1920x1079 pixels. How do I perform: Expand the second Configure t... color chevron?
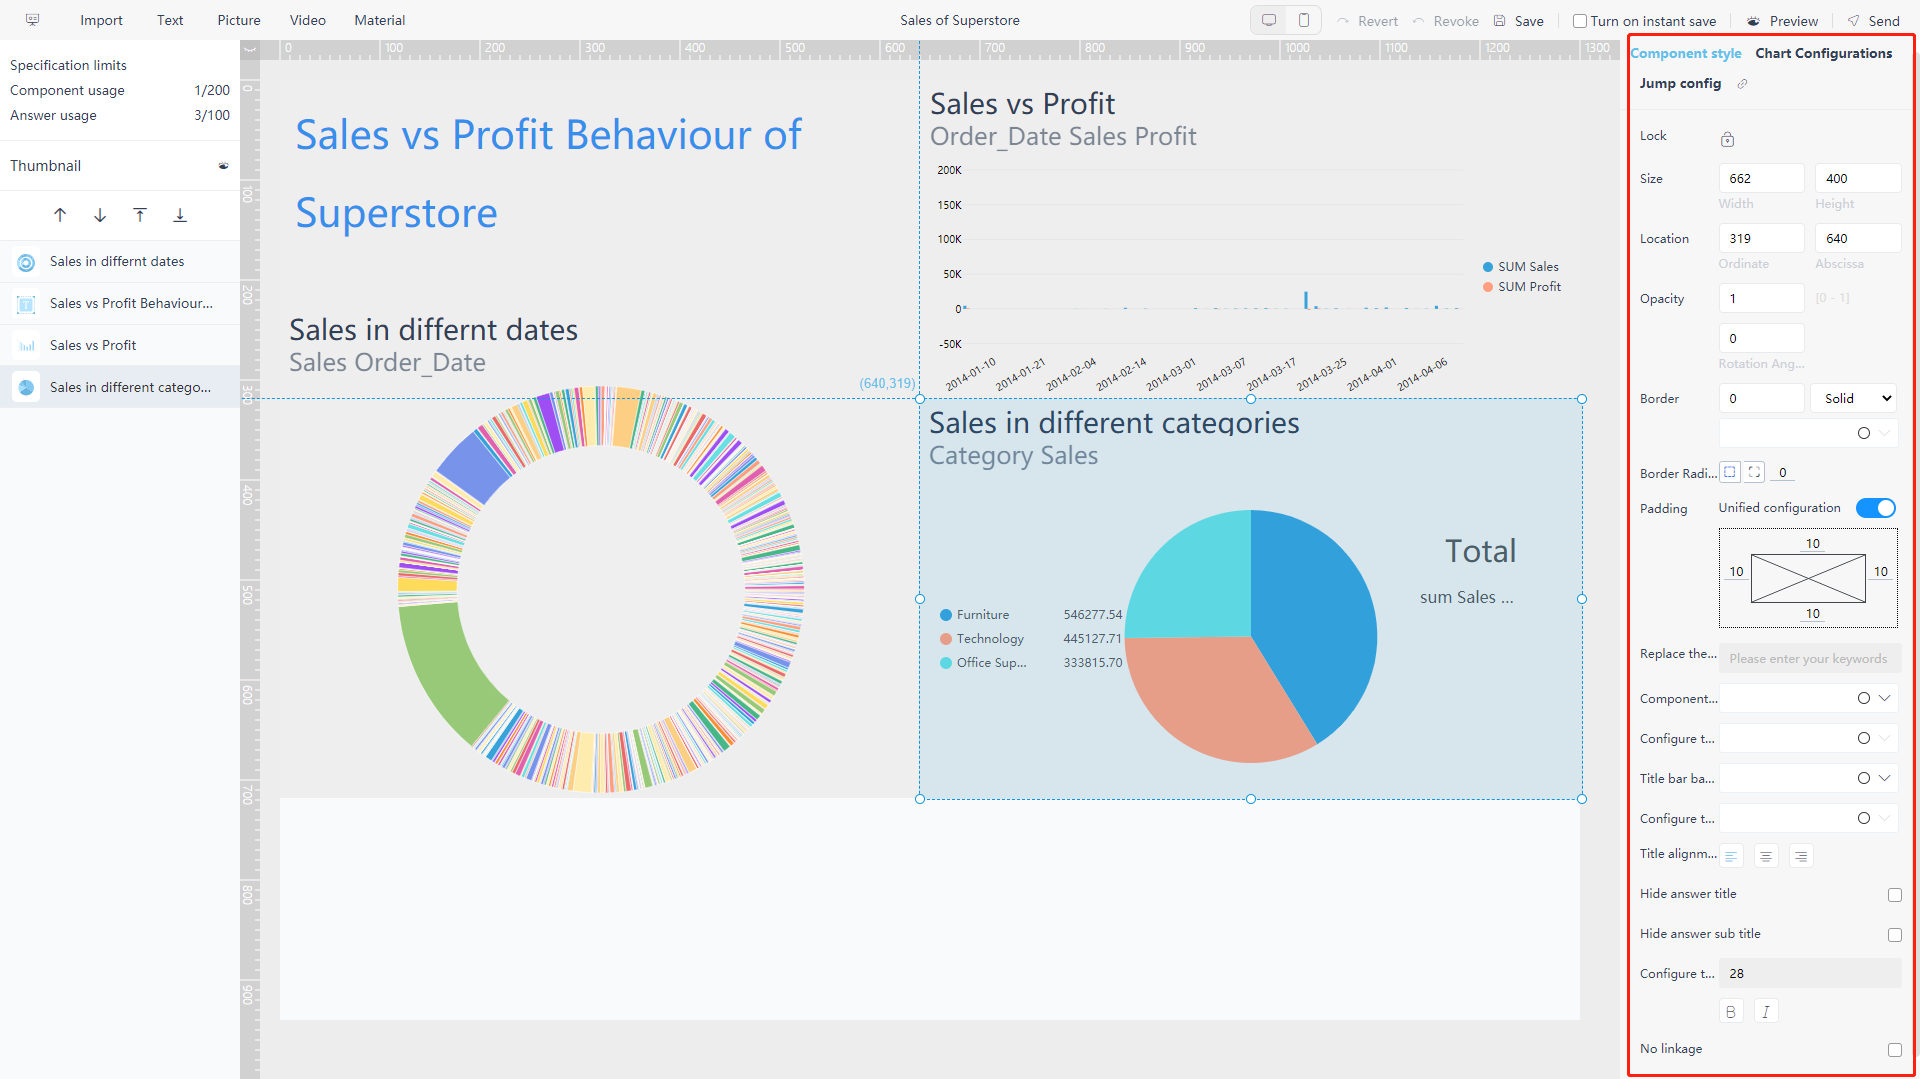click(1885, 818)
